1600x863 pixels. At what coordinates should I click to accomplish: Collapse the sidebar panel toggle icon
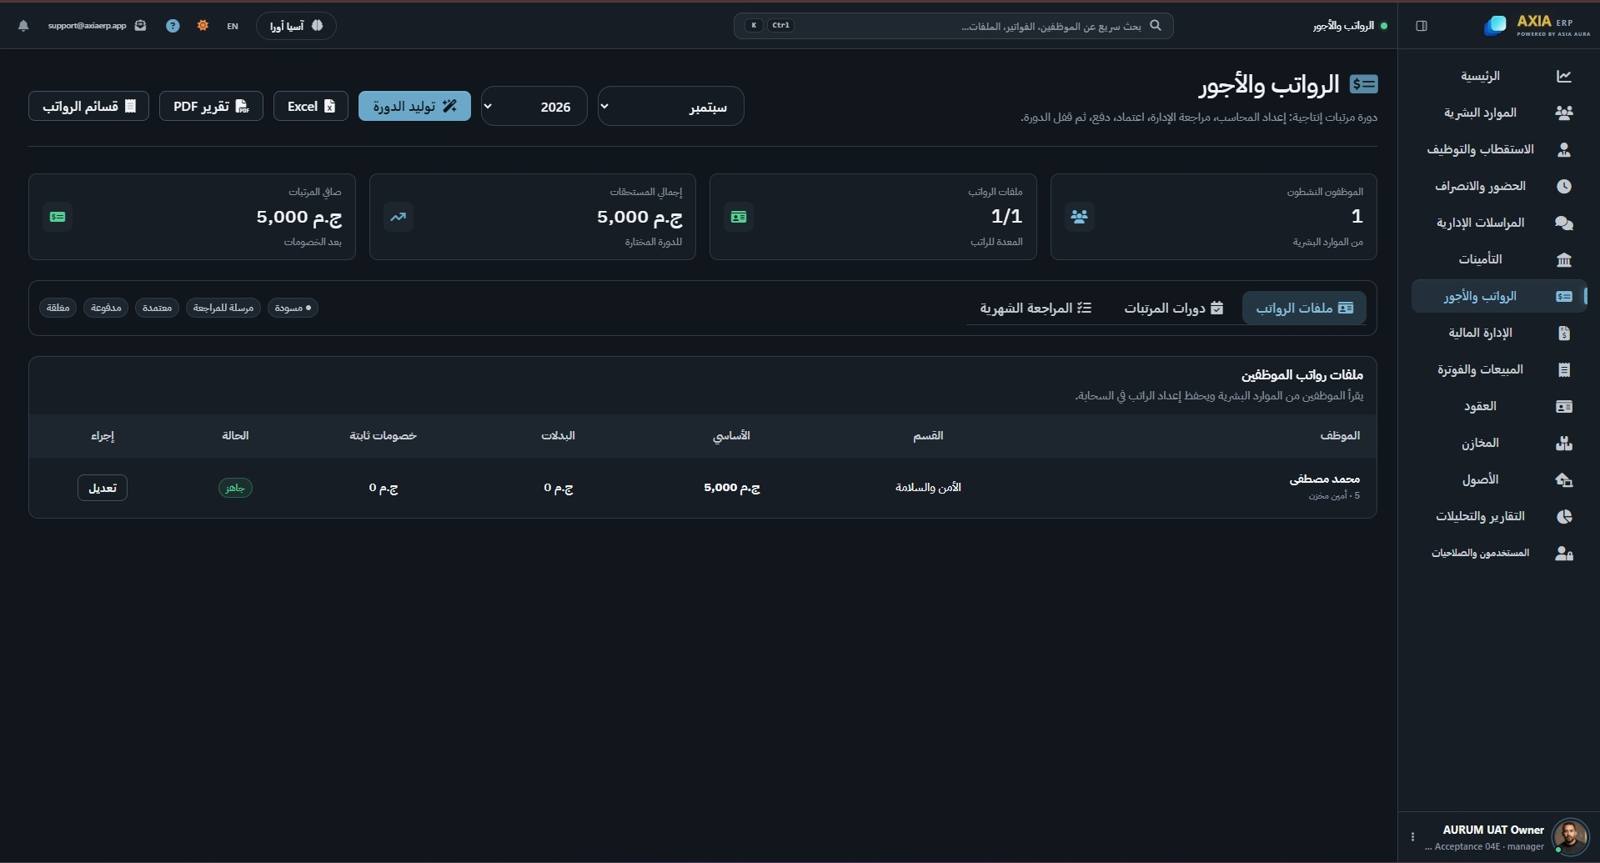[1421, 26]
